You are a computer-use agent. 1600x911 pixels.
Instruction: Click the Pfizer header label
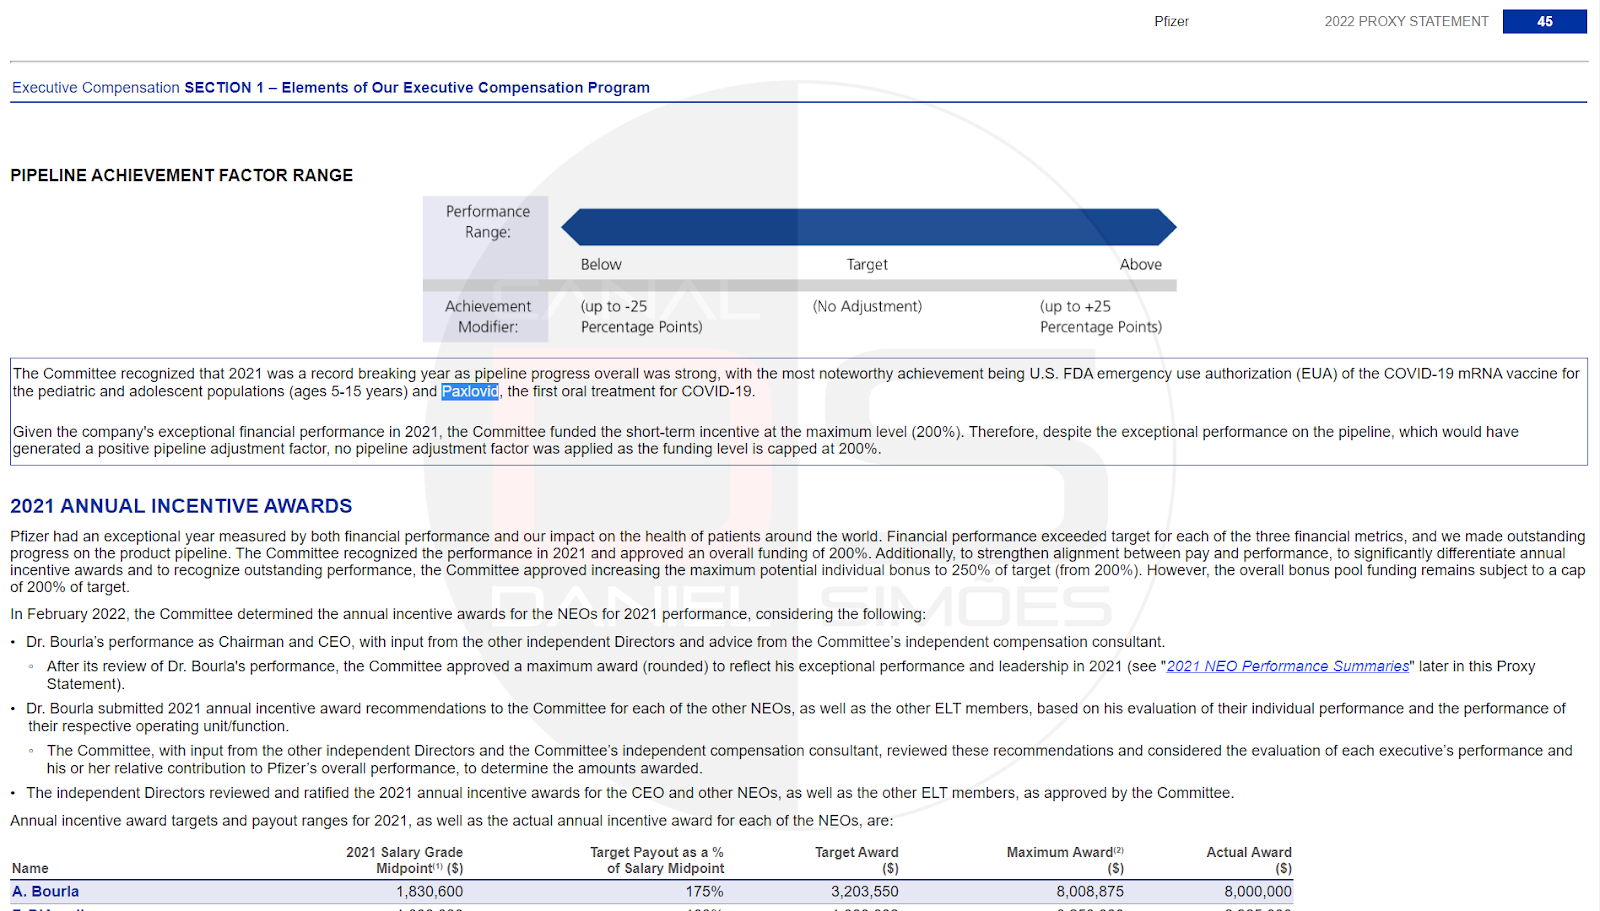pyautogui.click(x=1171, y=21)
